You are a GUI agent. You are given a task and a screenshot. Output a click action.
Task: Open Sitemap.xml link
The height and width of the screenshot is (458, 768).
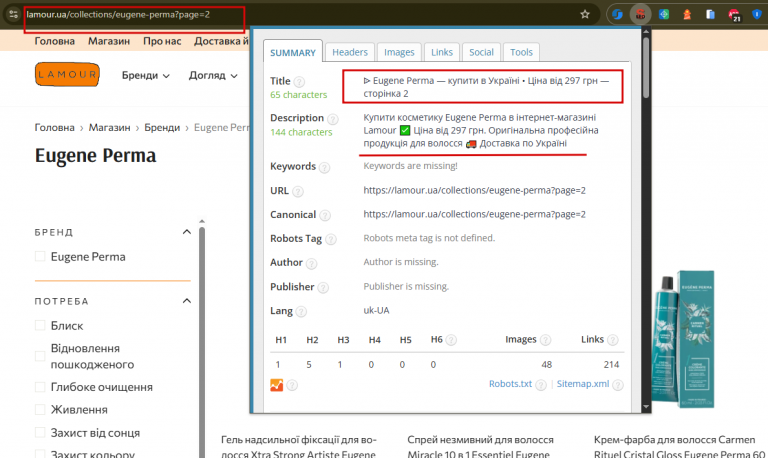tap(583, 384)
